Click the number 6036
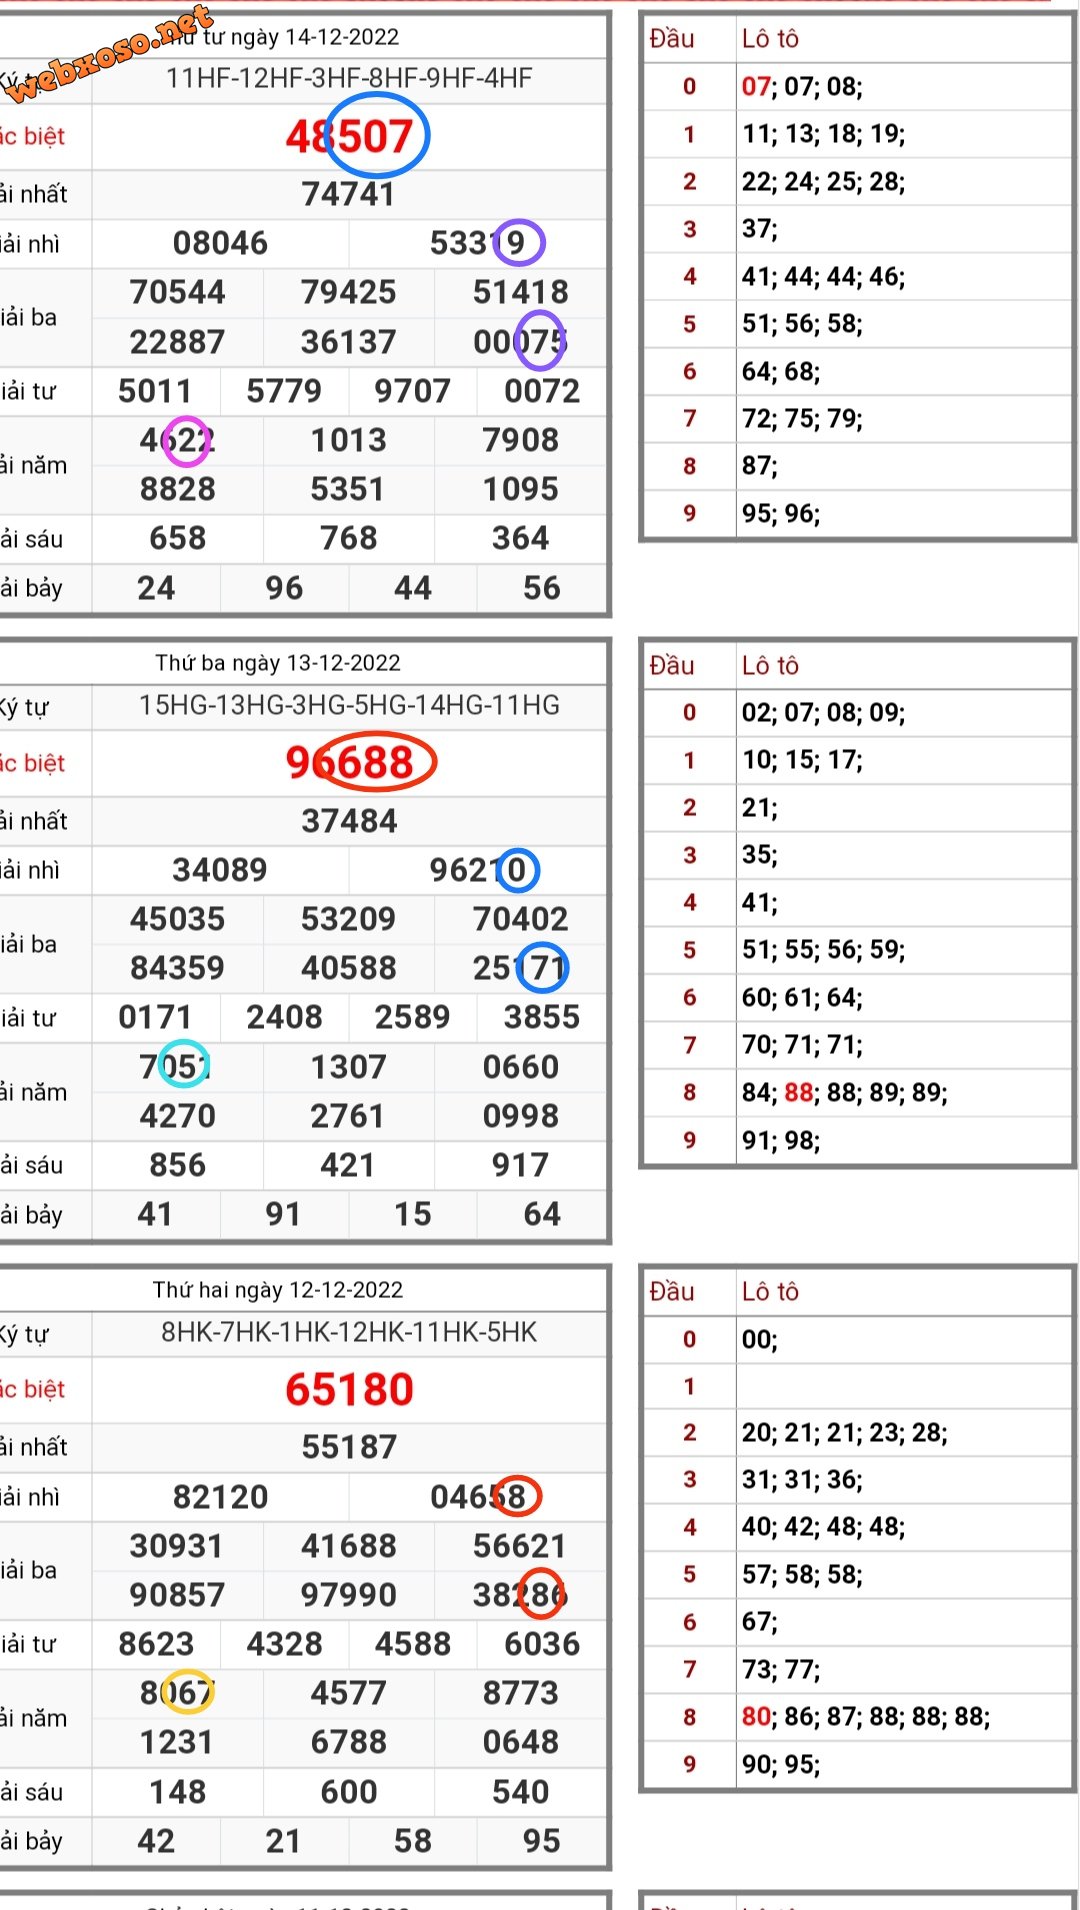This screenshot has width=1080, height=1910. point(542,1644)
